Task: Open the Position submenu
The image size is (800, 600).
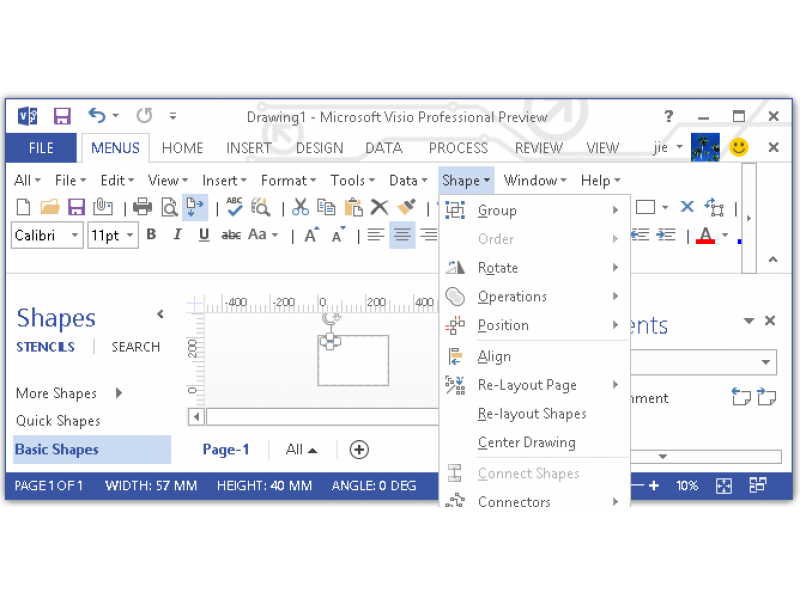Action: point(534,324)
